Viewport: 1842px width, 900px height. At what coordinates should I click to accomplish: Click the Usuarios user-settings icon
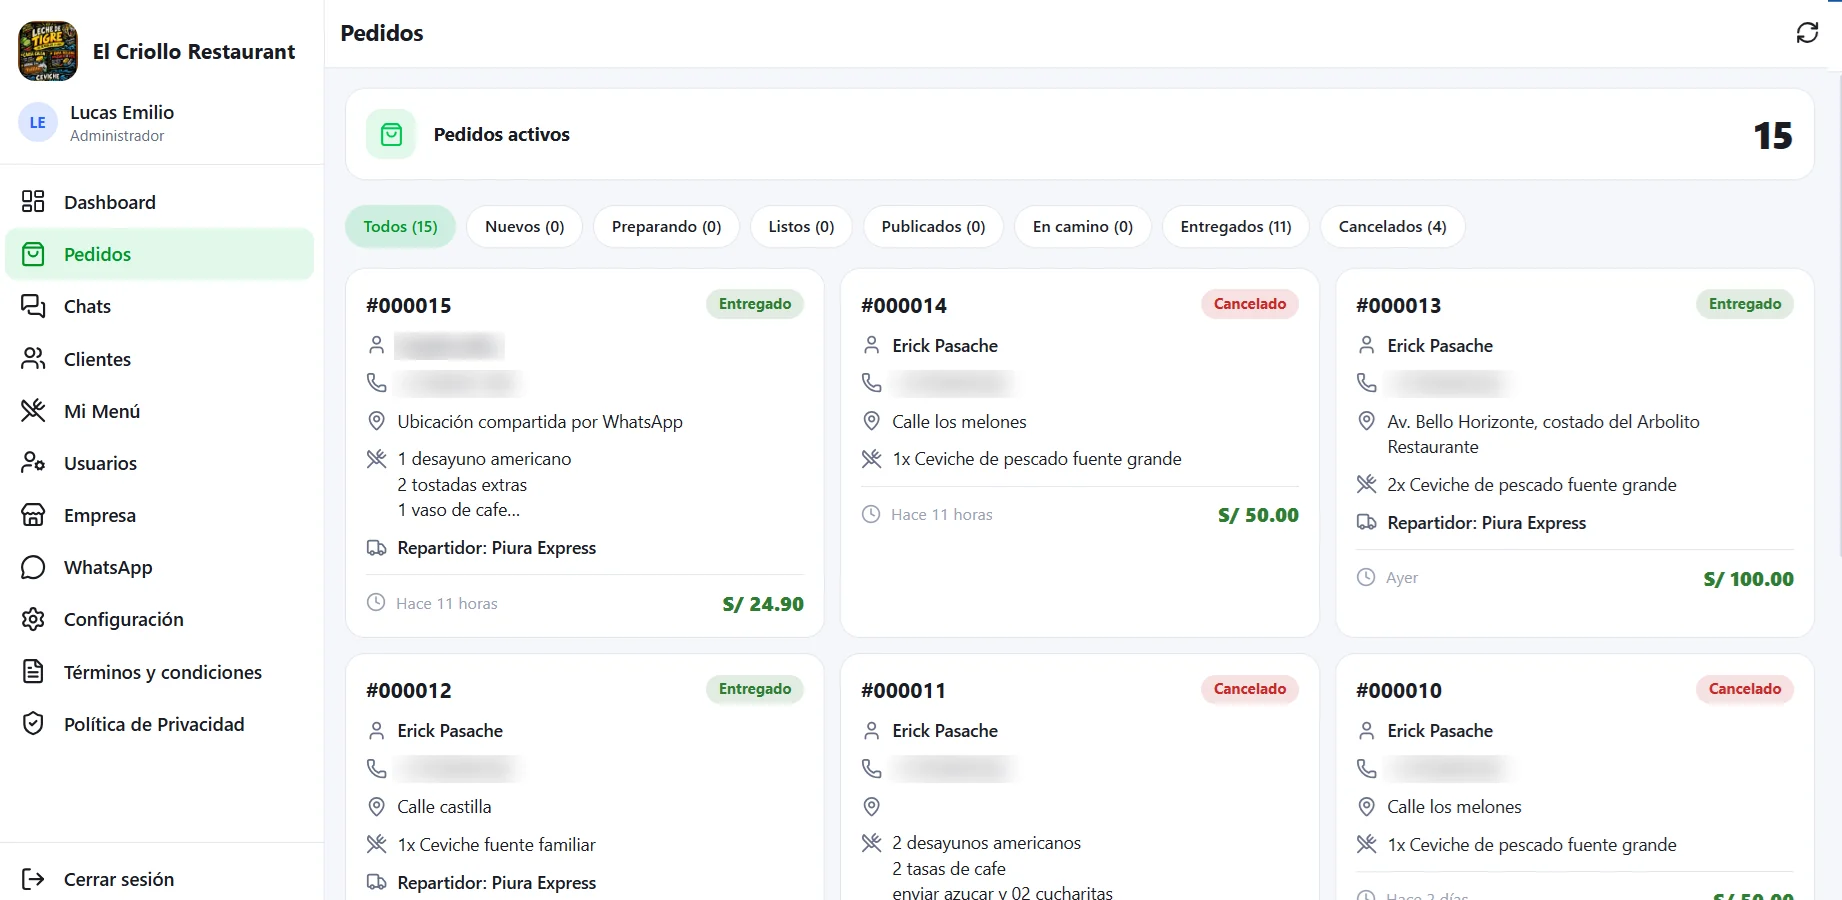[x=33, y=462]
